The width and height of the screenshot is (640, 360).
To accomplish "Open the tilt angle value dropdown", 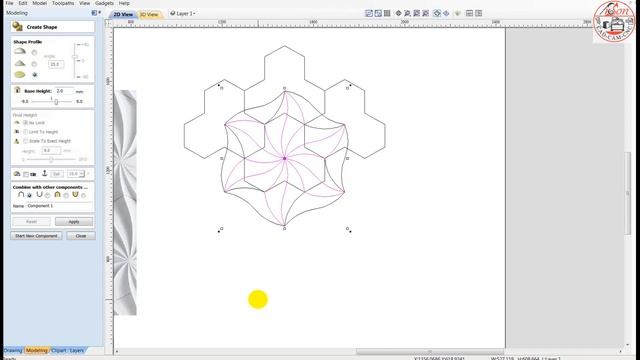I will 82,174.
